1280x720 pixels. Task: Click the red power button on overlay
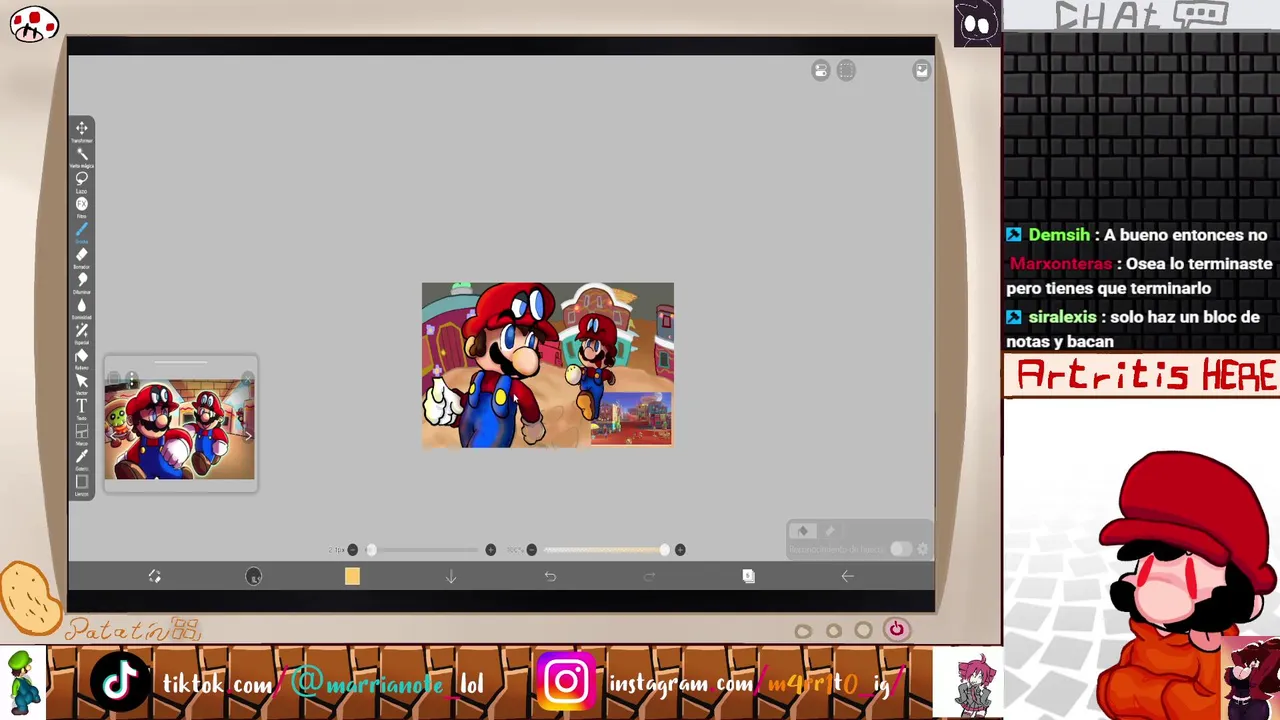coord(896,629)
